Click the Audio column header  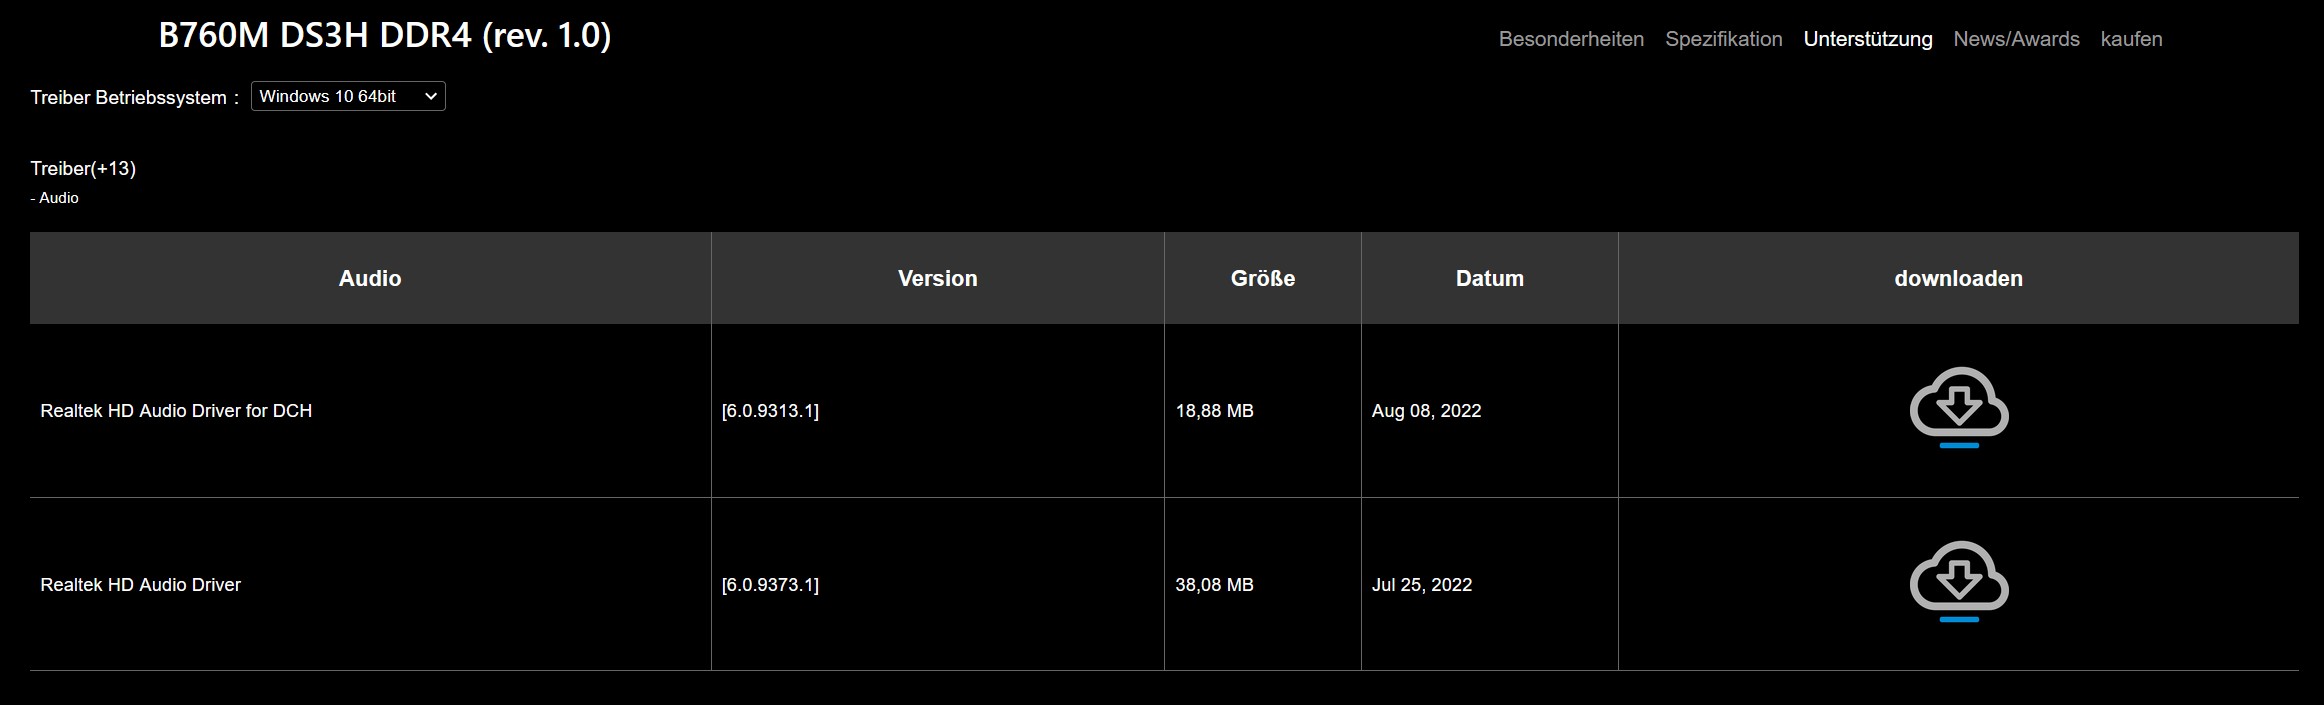(370, 278)
